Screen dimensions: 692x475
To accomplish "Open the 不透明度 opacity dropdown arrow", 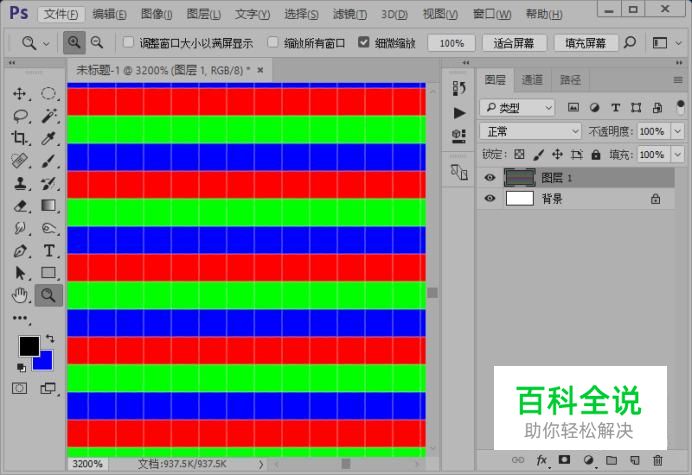I will click(677, 131).
